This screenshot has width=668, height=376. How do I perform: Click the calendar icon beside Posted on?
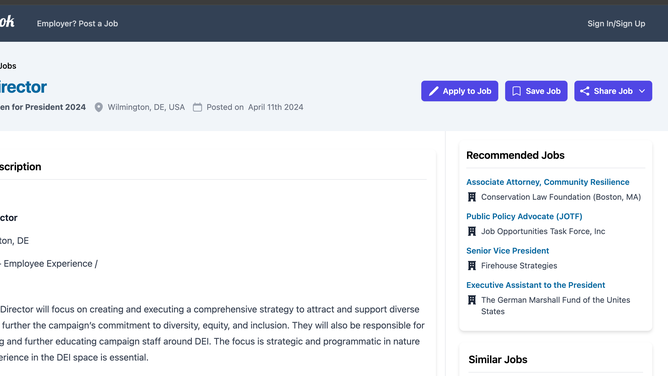(197, 107)
